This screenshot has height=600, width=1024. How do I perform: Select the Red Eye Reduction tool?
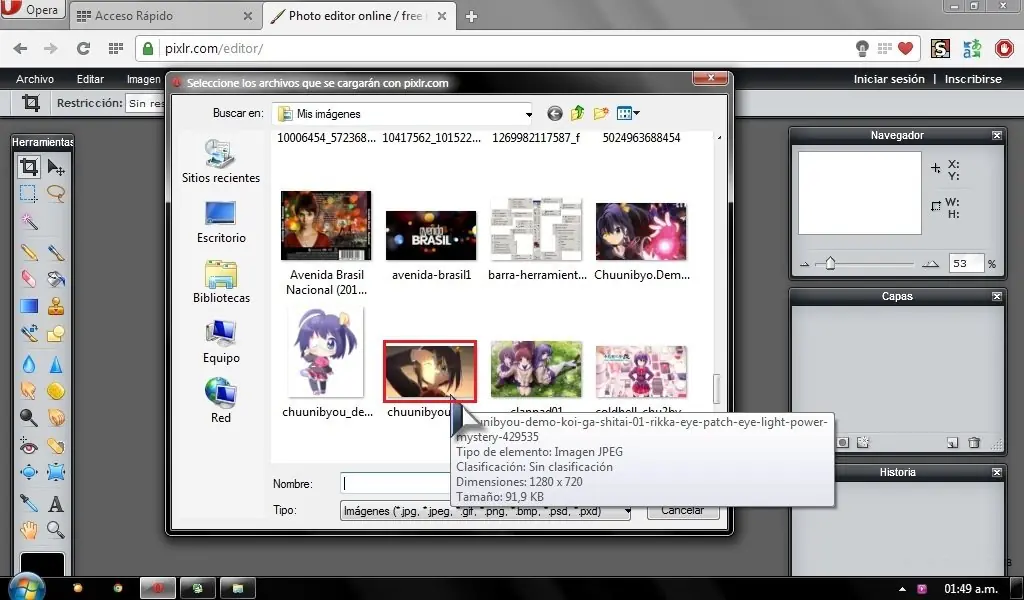pyautogui.click(x=29, y=446)
